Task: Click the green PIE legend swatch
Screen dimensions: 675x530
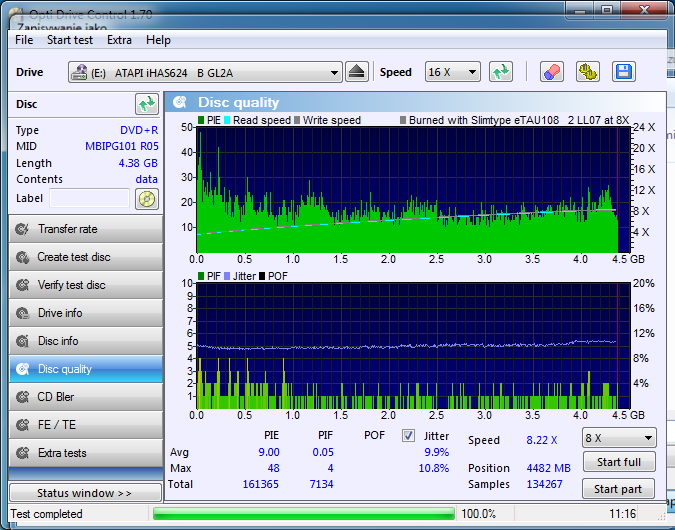Action: [201, 120]
